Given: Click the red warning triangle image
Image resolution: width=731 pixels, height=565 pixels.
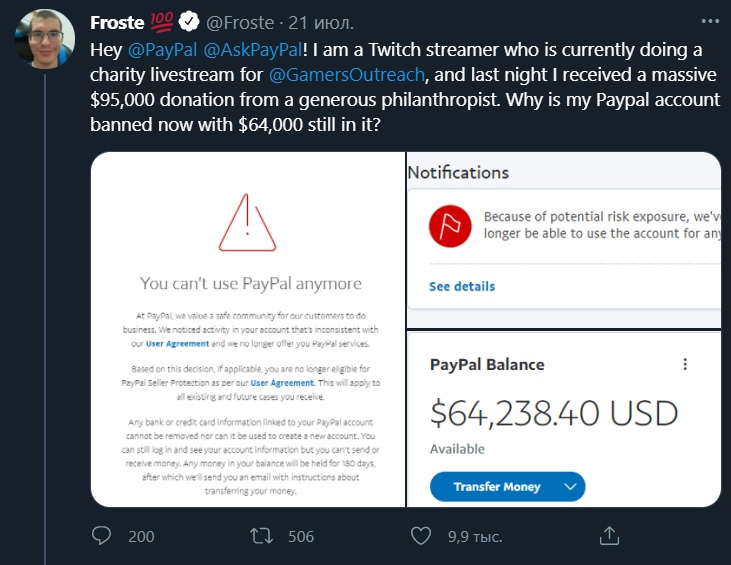Looking at the screenshot, I should pyautogui.click(x=248, y=223).
